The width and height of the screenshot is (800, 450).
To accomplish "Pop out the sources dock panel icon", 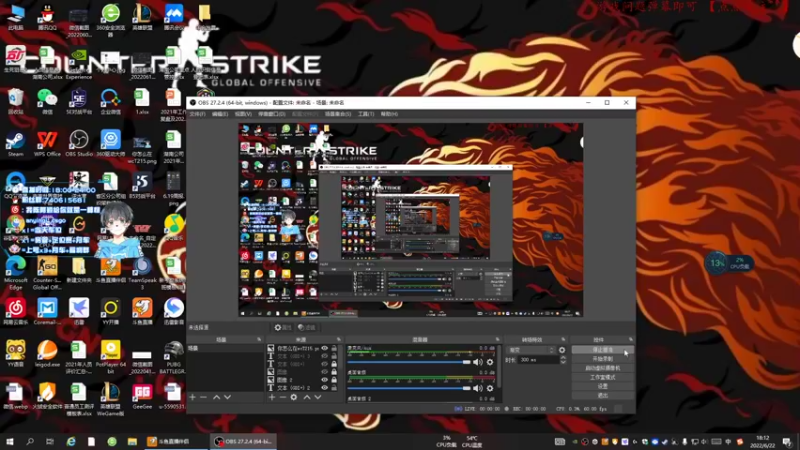I will coord(338,340).
